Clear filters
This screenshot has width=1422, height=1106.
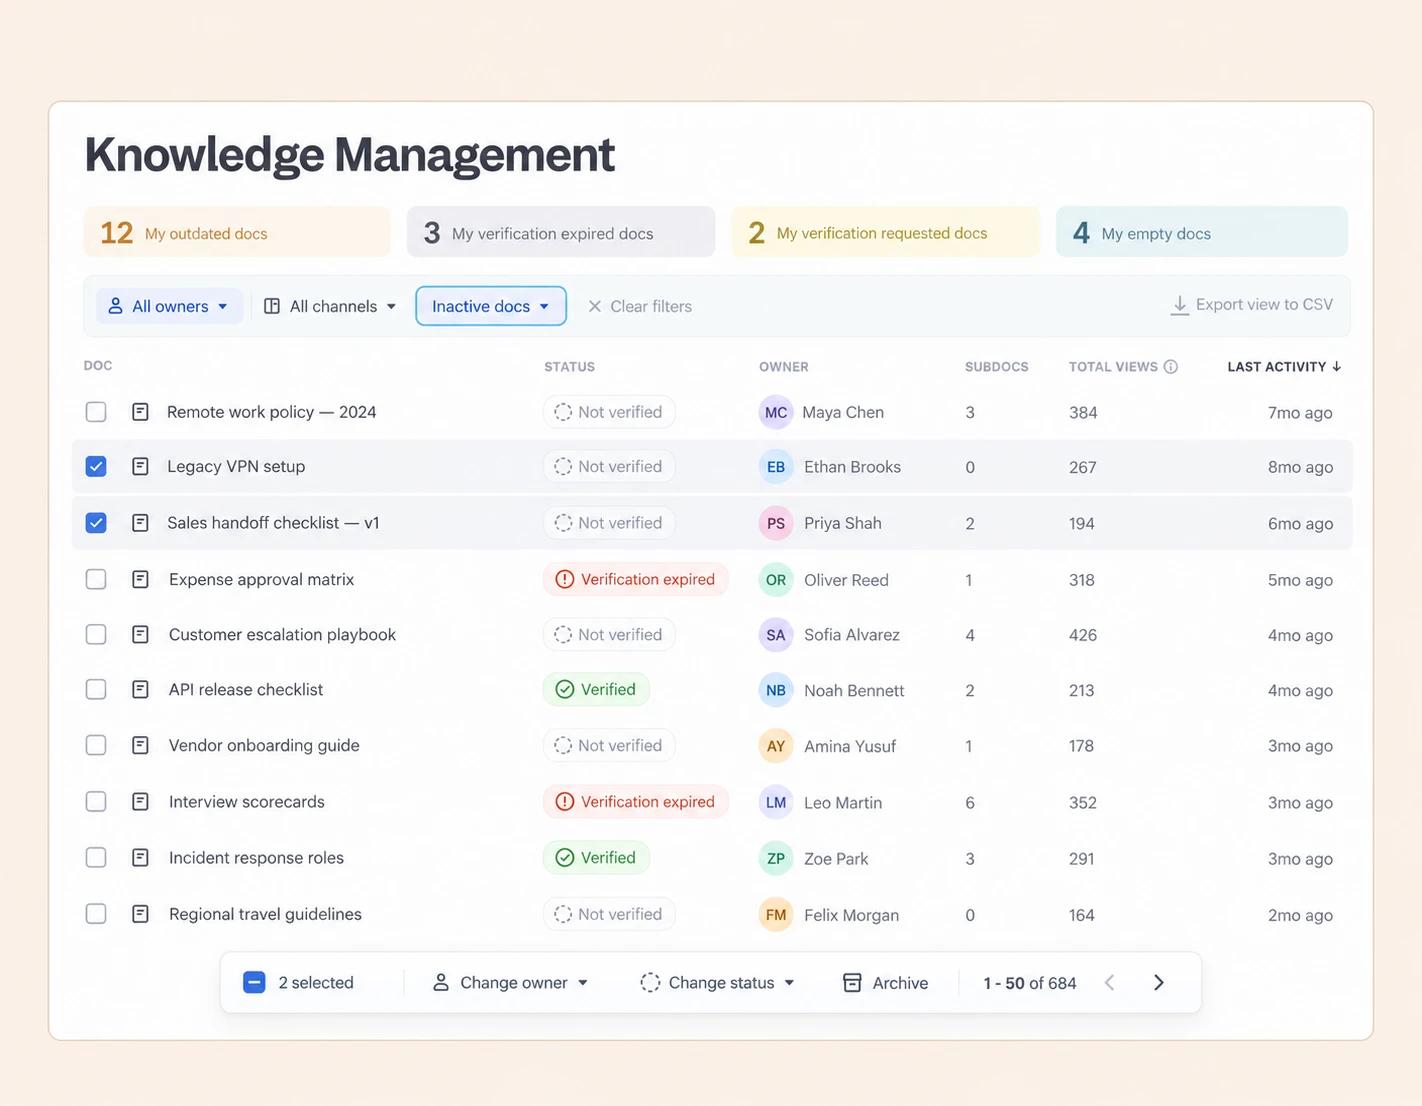pyautogui.click(x=640, y=306)
